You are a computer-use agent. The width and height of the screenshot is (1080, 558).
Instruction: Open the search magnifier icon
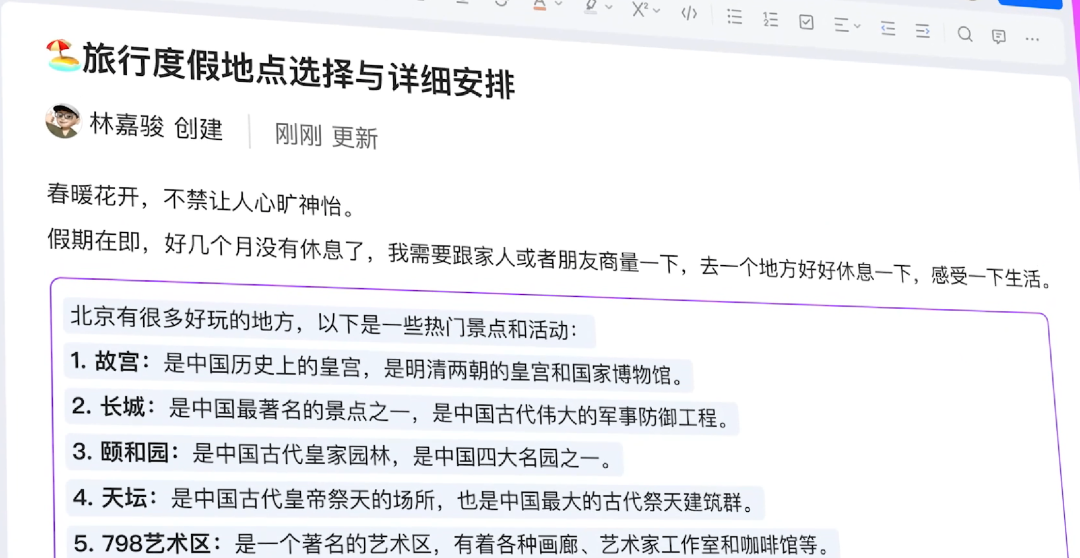click(x=965, y=34)
